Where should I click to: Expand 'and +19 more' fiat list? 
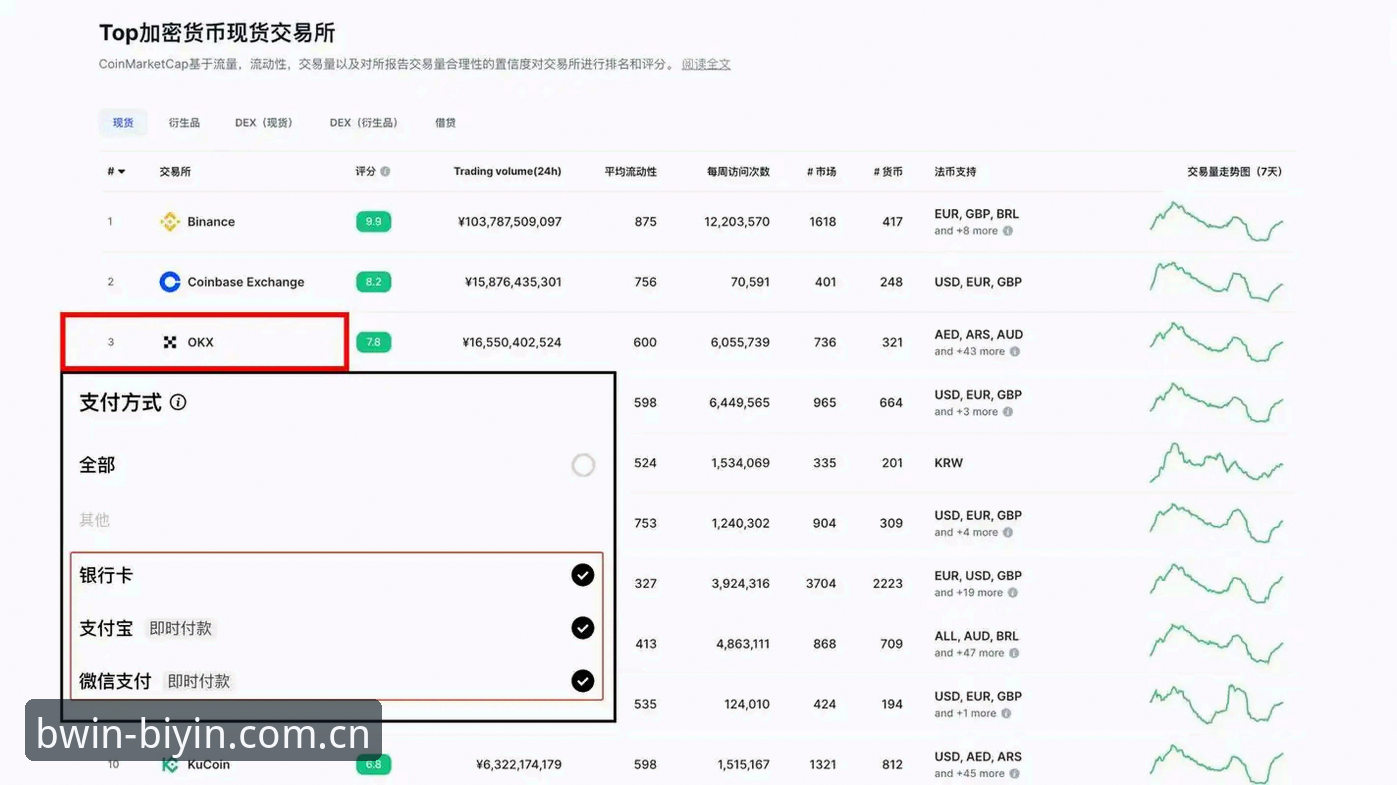tap(969, 593)
